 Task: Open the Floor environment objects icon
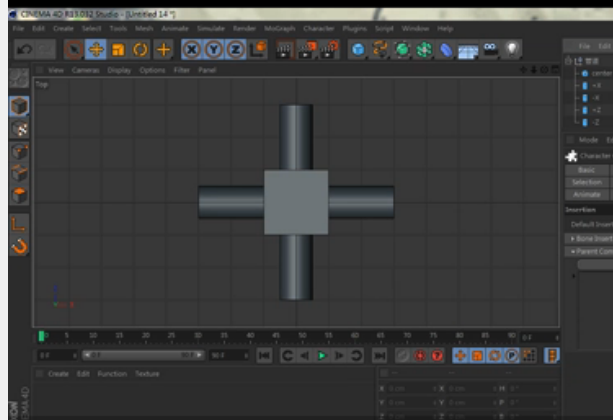[x=468, y=51]
